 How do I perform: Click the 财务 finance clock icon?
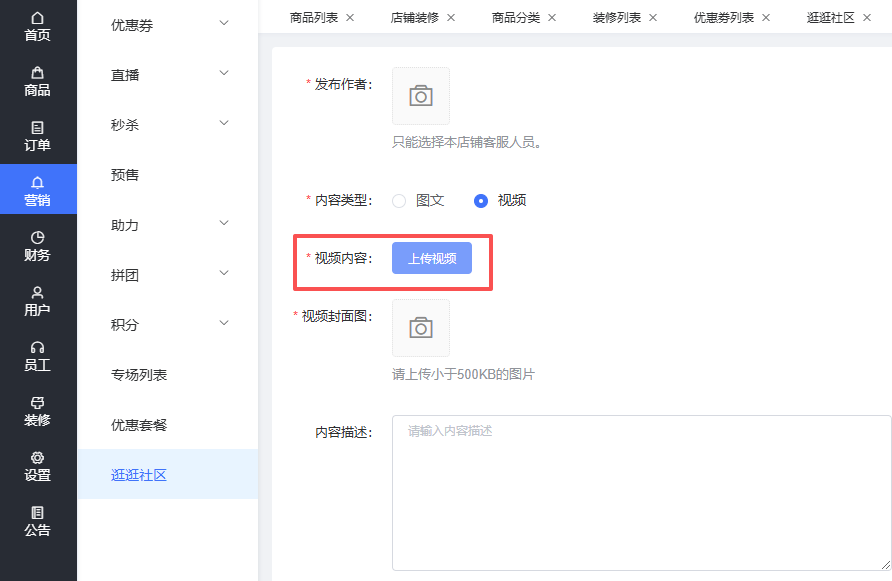pyautogui.click(x=38, y=238)
